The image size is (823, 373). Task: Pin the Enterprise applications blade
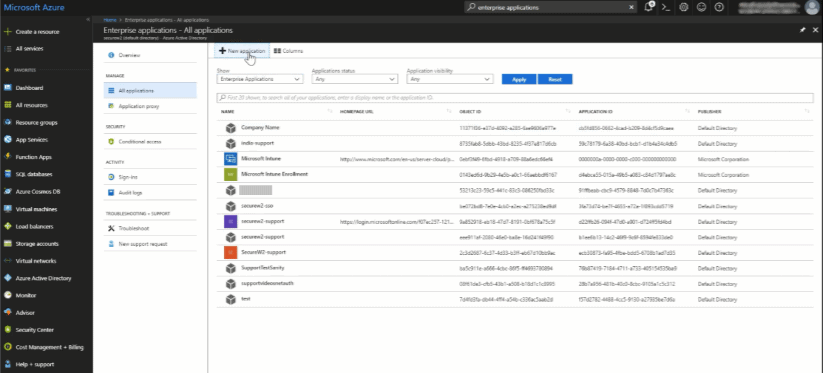(803, 30)
